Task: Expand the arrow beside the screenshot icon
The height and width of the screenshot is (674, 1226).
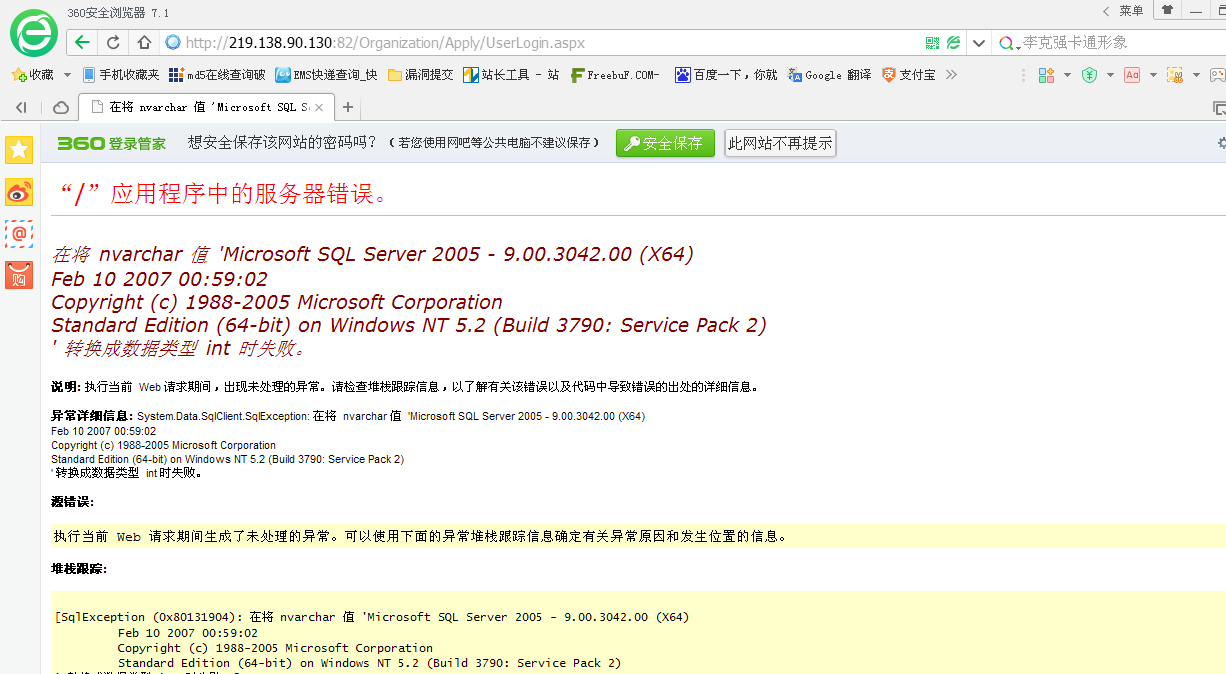Action: (x=1196, y=75)
